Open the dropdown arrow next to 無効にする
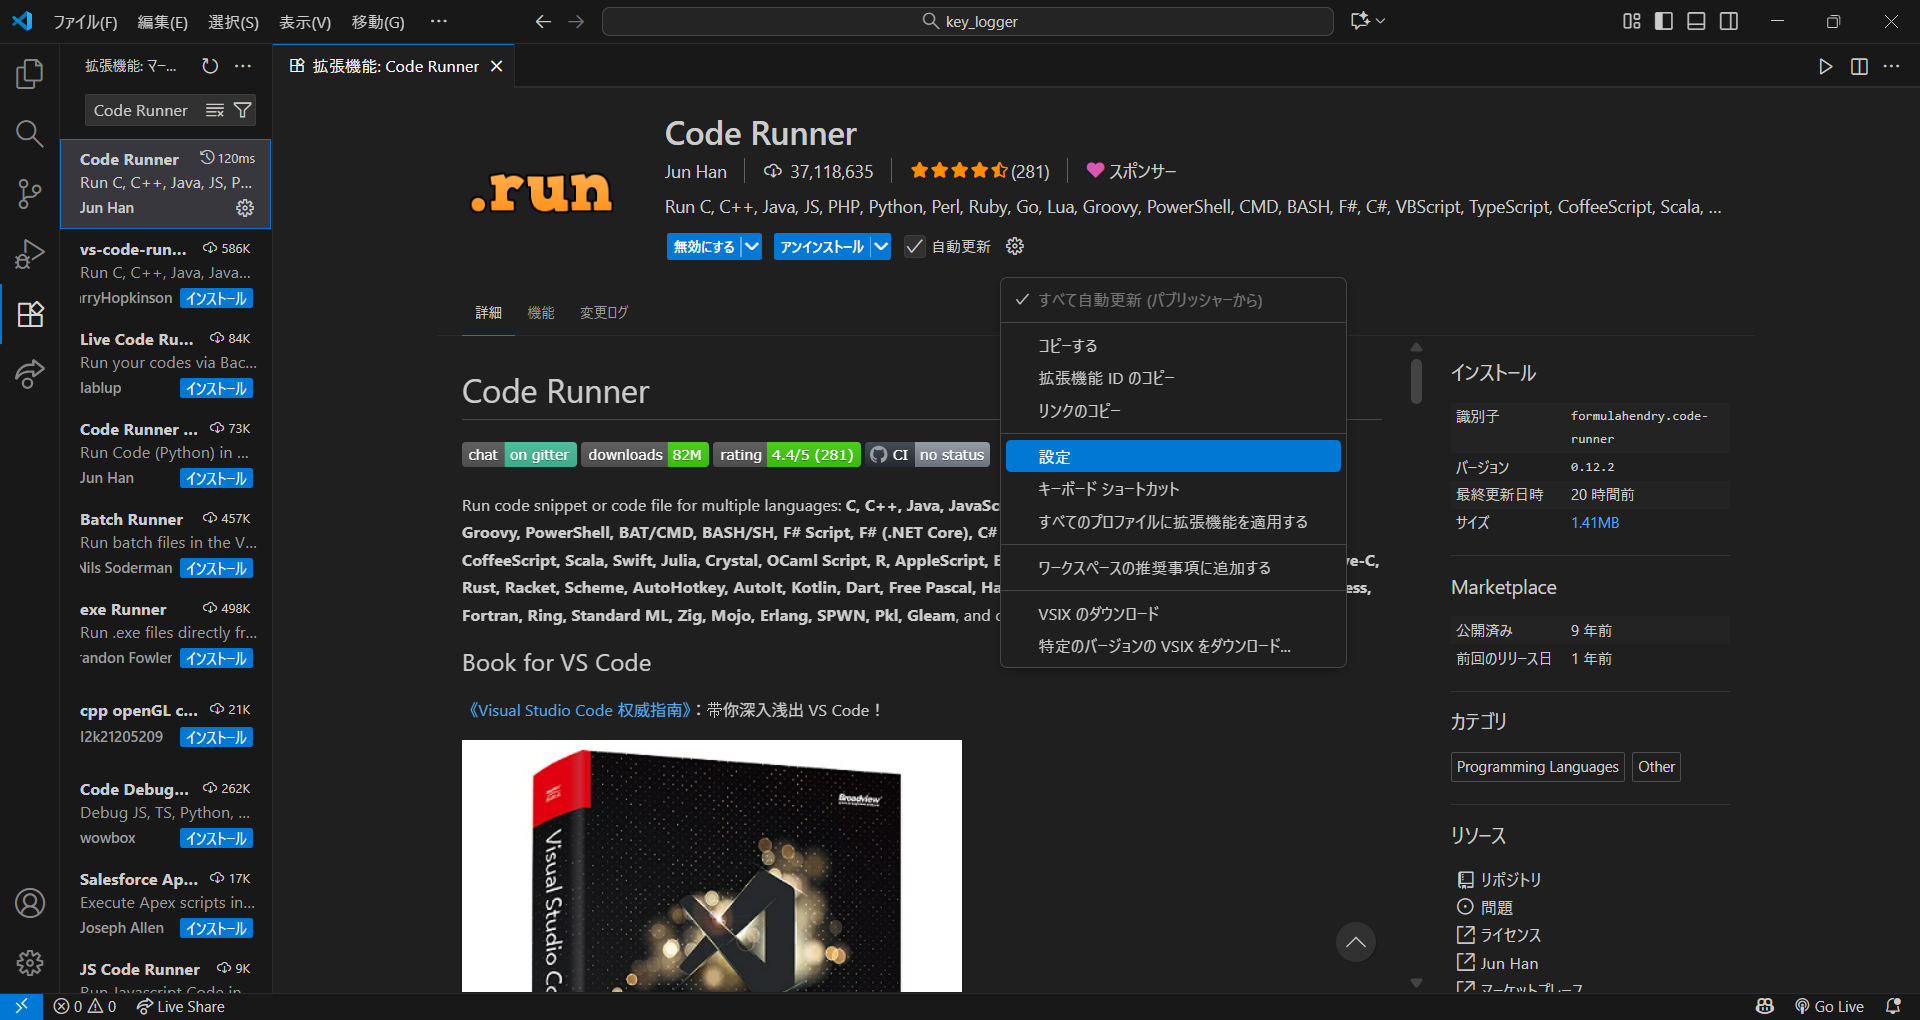This screenshot has height=1020, width=1920. pos(752,246)
